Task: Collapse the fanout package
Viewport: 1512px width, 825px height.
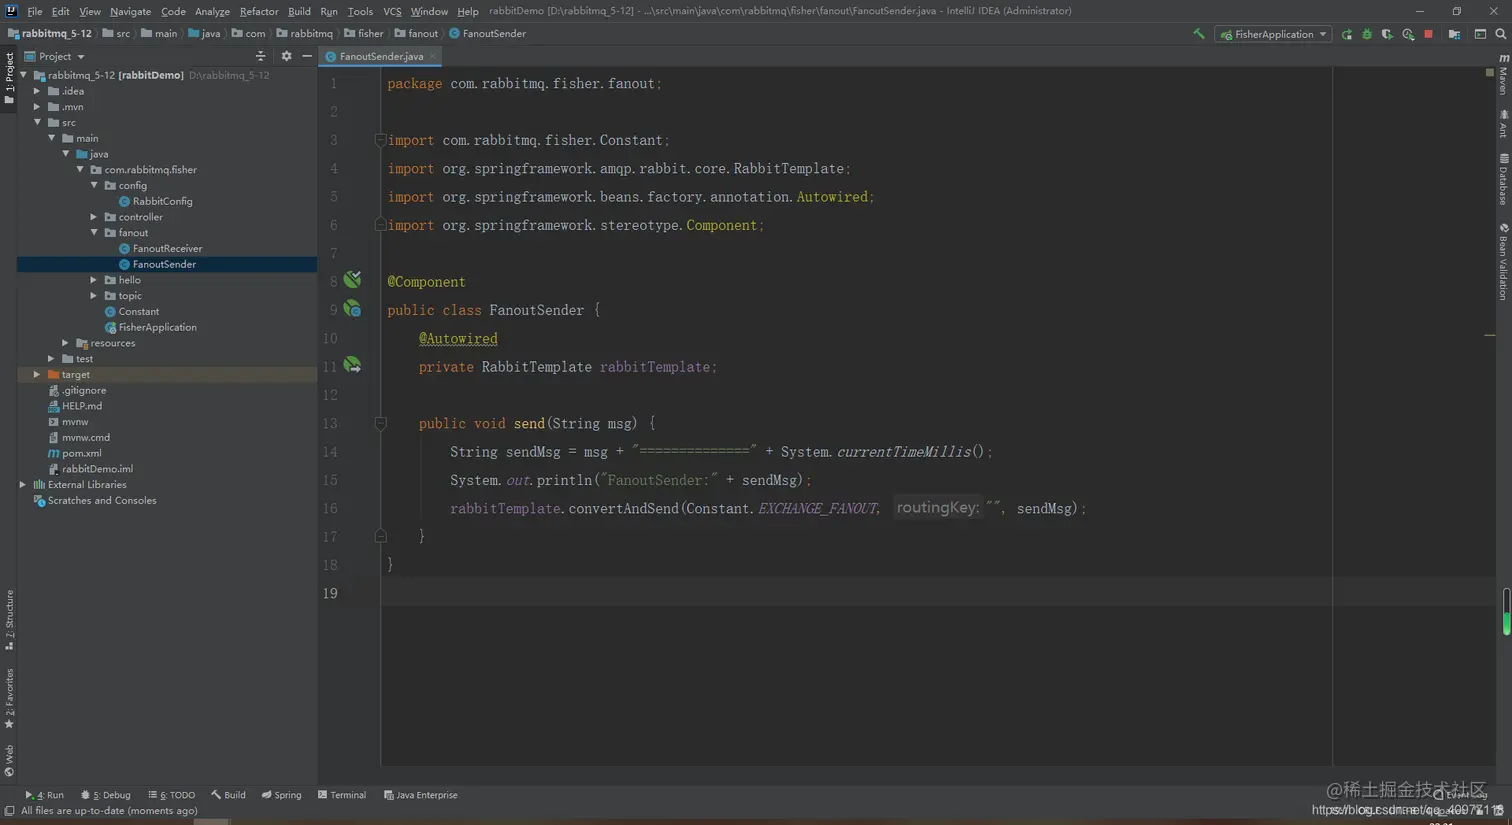Action: [x=95, y=232]
